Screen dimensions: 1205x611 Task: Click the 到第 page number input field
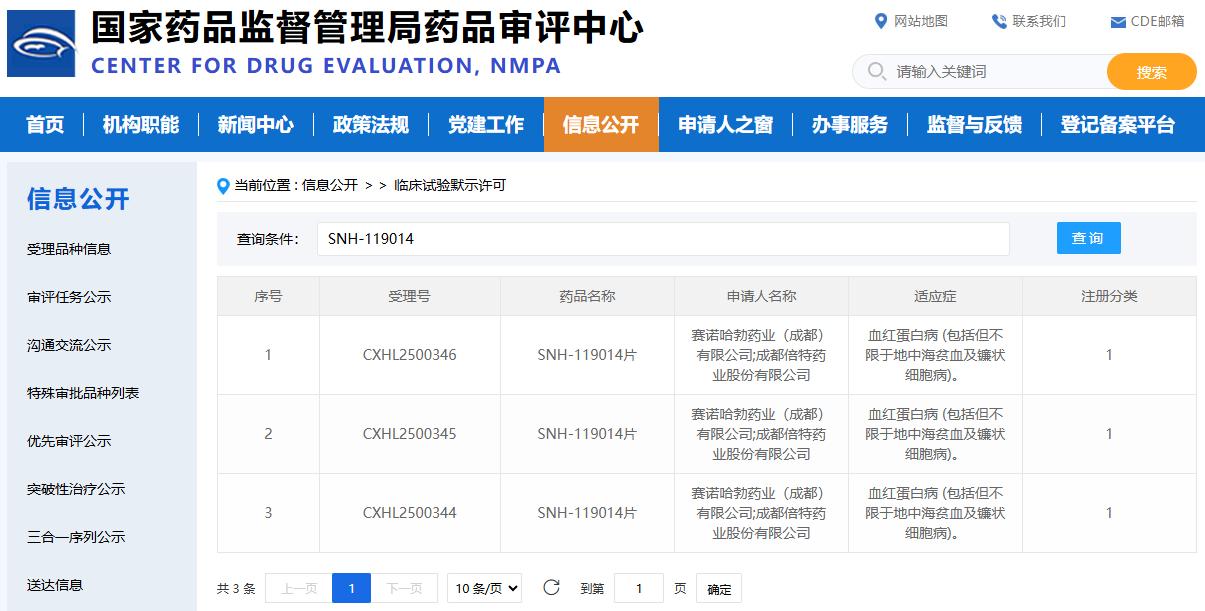coord(639,588)
